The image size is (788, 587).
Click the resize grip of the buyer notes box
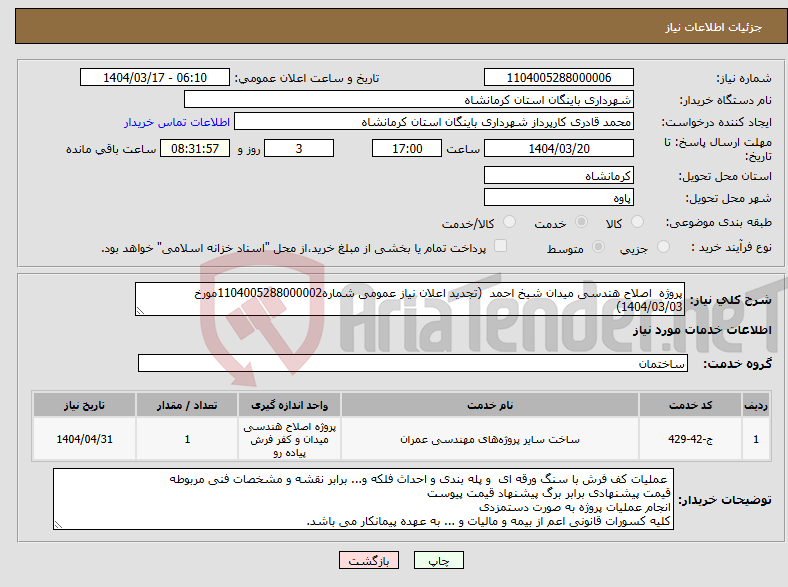pyautogui.click(x=58, y=525)
